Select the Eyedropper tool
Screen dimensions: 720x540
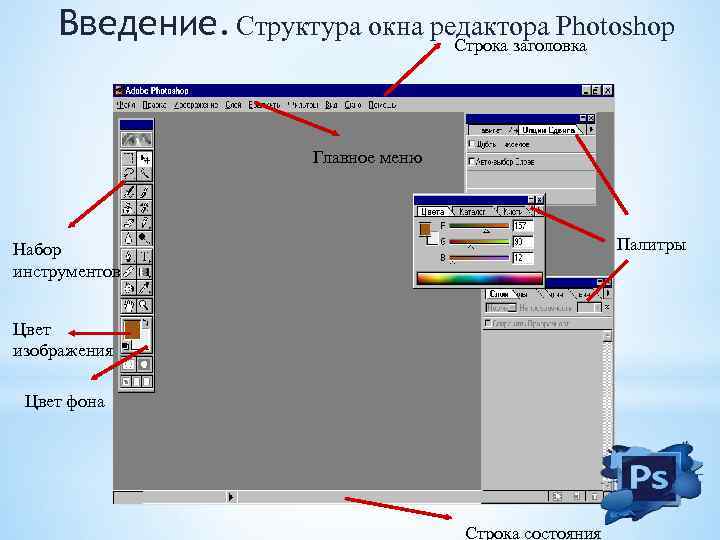click(x=145, y=288)
